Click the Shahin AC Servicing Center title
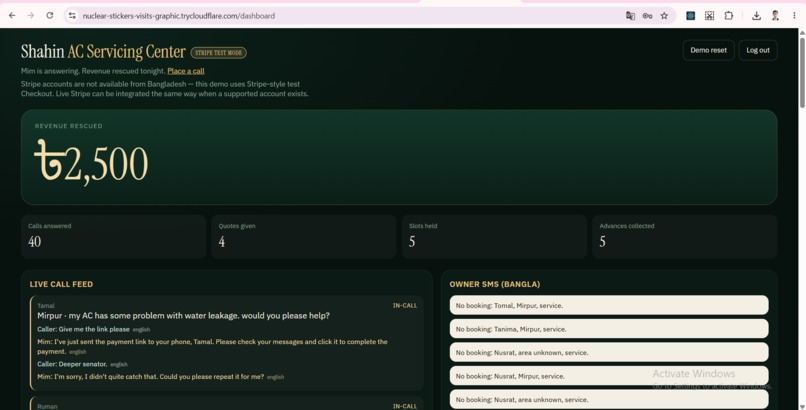 pyautogui.click(x=103, y=51)
